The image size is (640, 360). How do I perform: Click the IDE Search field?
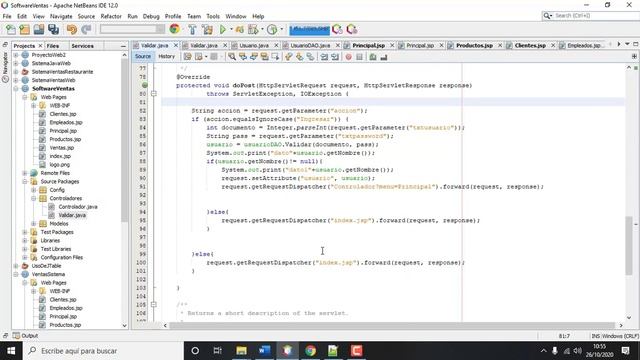(x=591, y=16)
